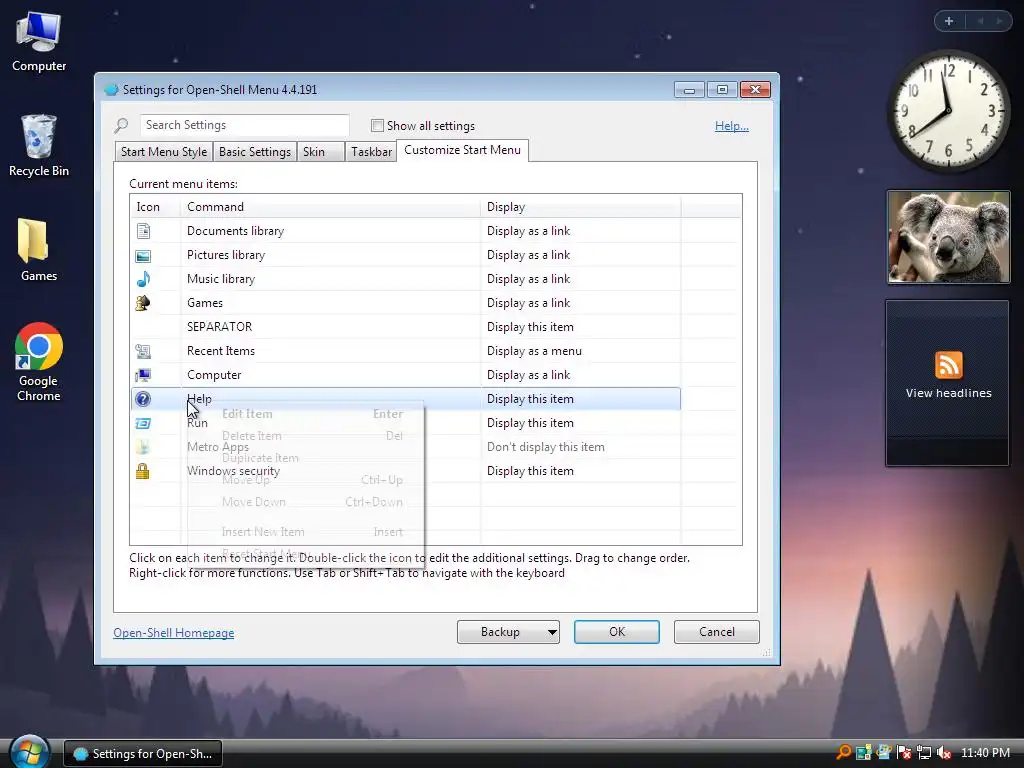Click the 11:40 PM taskbar clock
The height and width of the screenshot is (768, 1024).
(985, 753)
